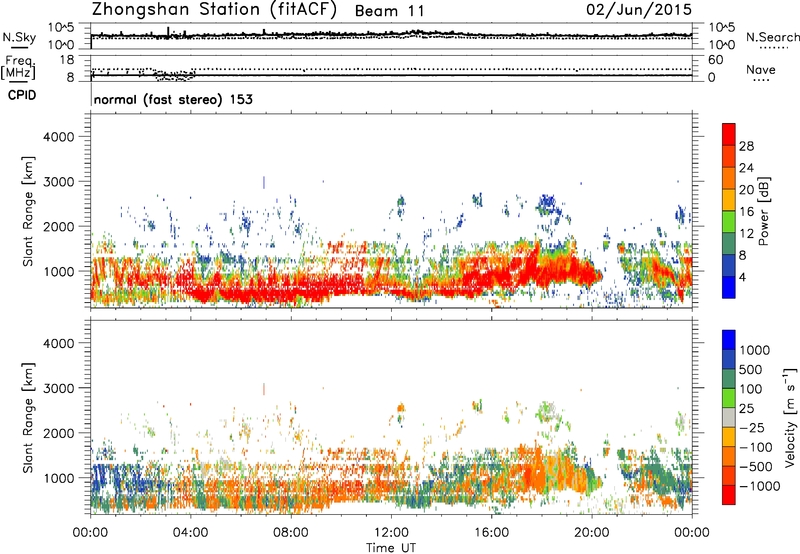Click the "08:00" time axis tick label
The height and width of the screenshot is (554, 800).
click(291, 533)
